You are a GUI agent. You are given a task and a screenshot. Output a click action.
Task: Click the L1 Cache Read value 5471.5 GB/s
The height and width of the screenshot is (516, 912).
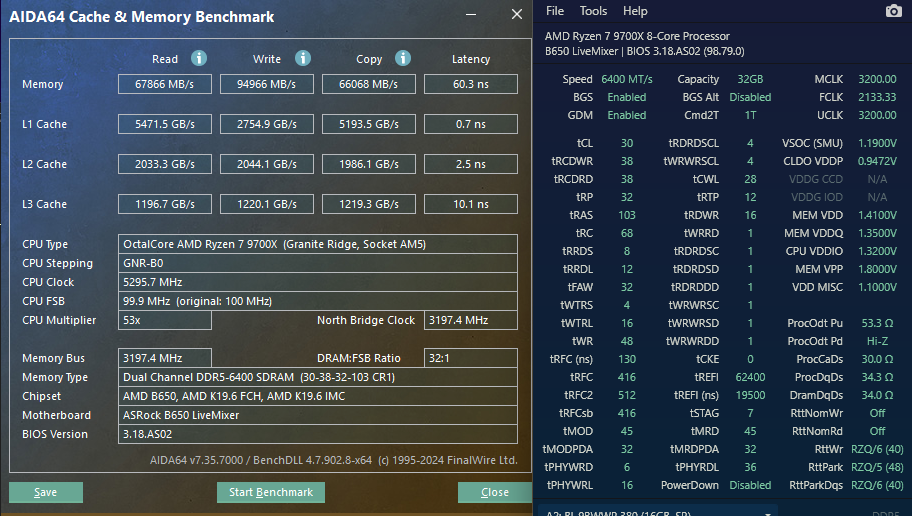[x=165, y=124]
